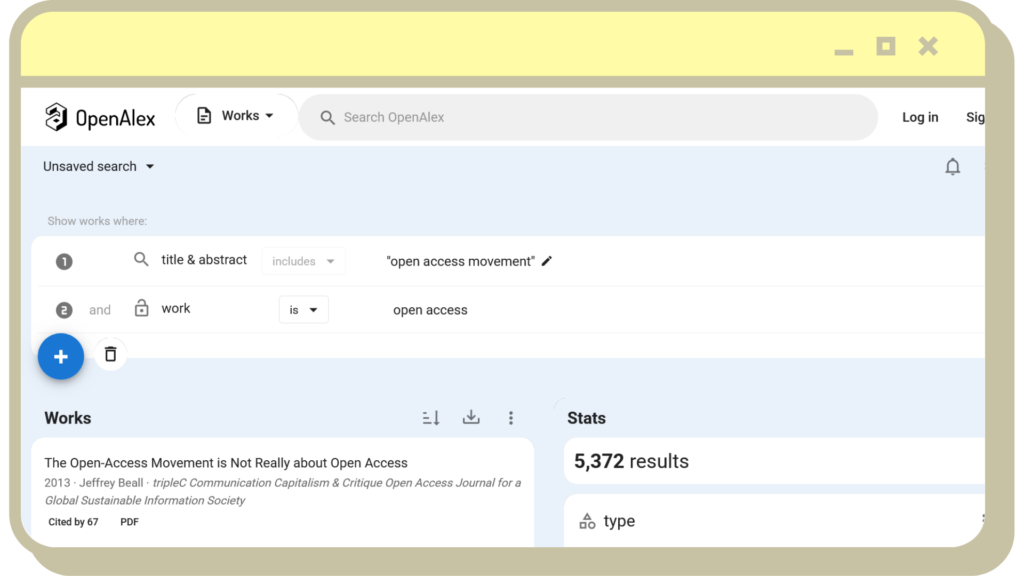This screenshot has height=576, width=1024.
Task: Click the OpenAlex logo icon
Action: tap(57, 117)
